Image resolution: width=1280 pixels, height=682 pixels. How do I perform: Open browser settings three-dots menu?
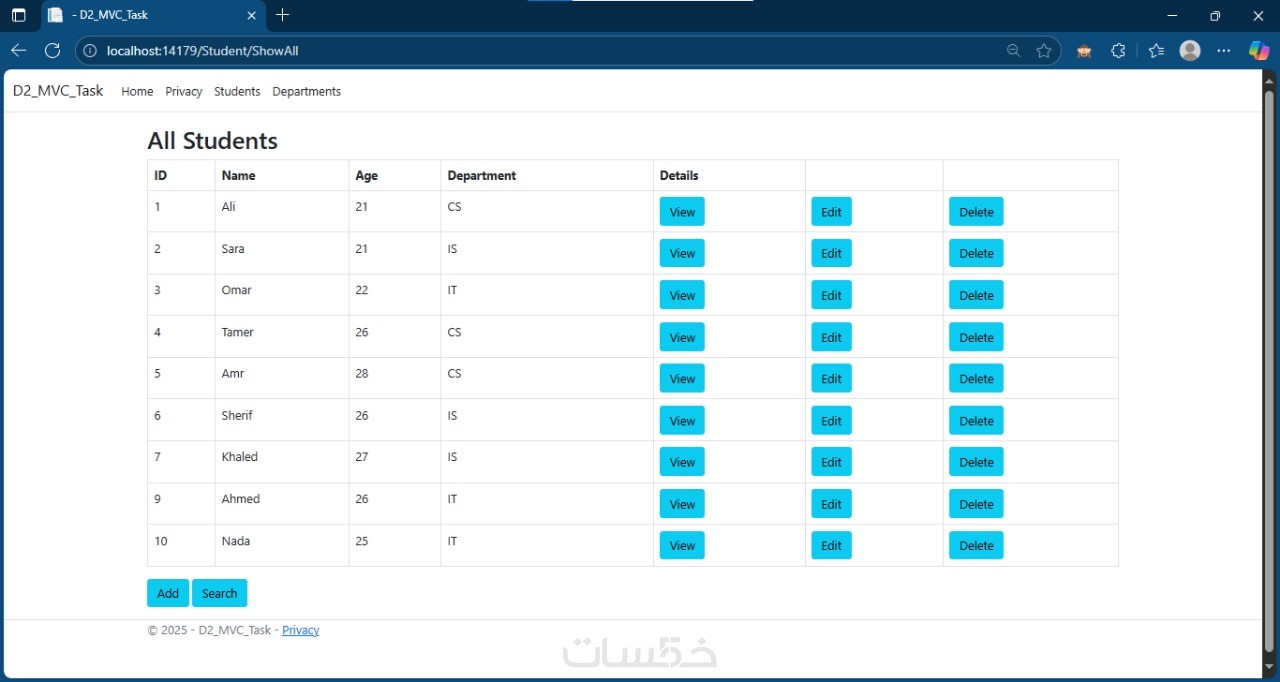coord(1224,51)
